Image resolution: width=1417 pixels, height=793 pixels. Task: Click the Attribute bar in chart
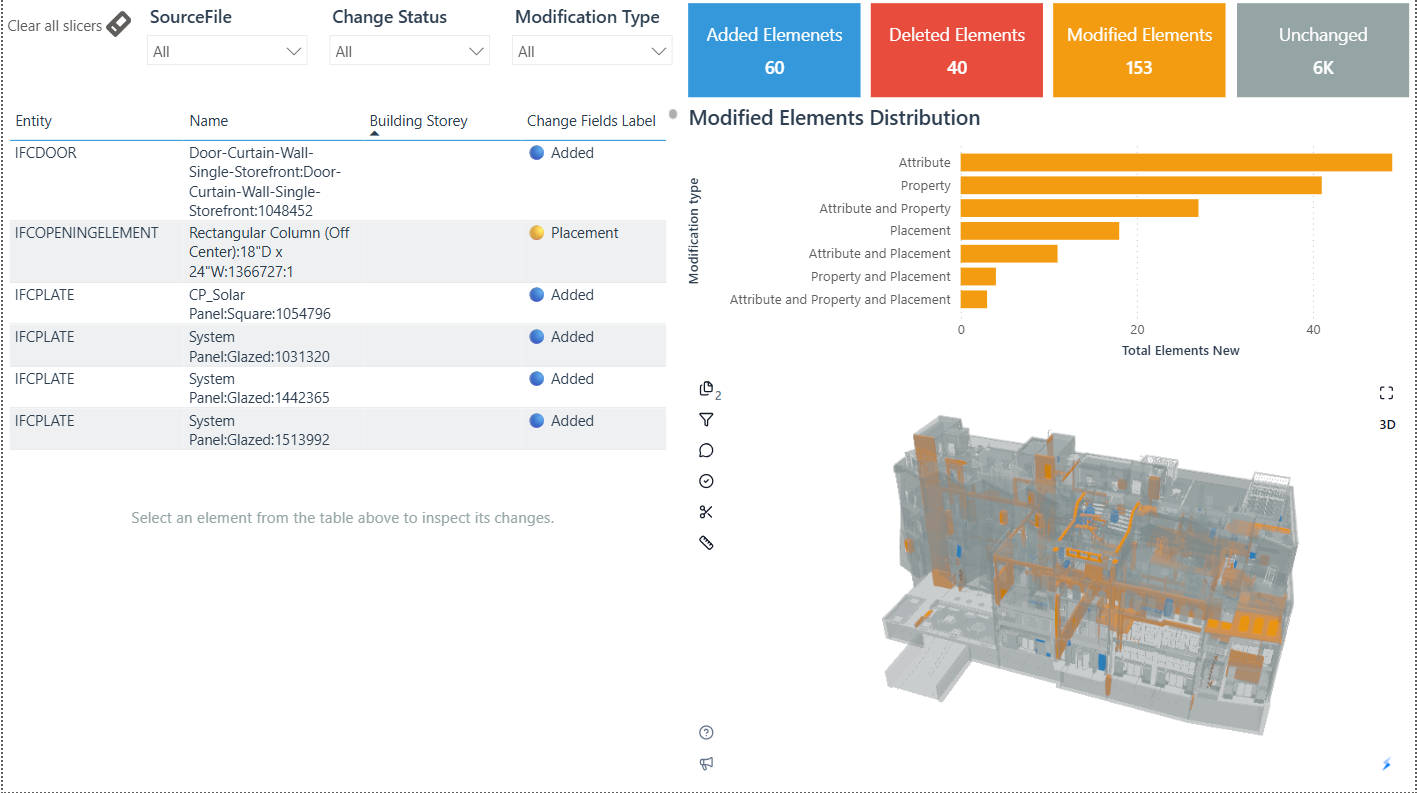point(1176,162)
